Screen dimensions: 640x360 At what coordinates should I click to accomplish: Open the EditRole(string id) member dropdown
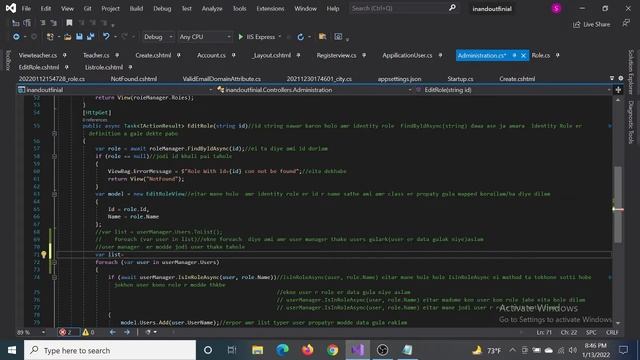[513, 90]
